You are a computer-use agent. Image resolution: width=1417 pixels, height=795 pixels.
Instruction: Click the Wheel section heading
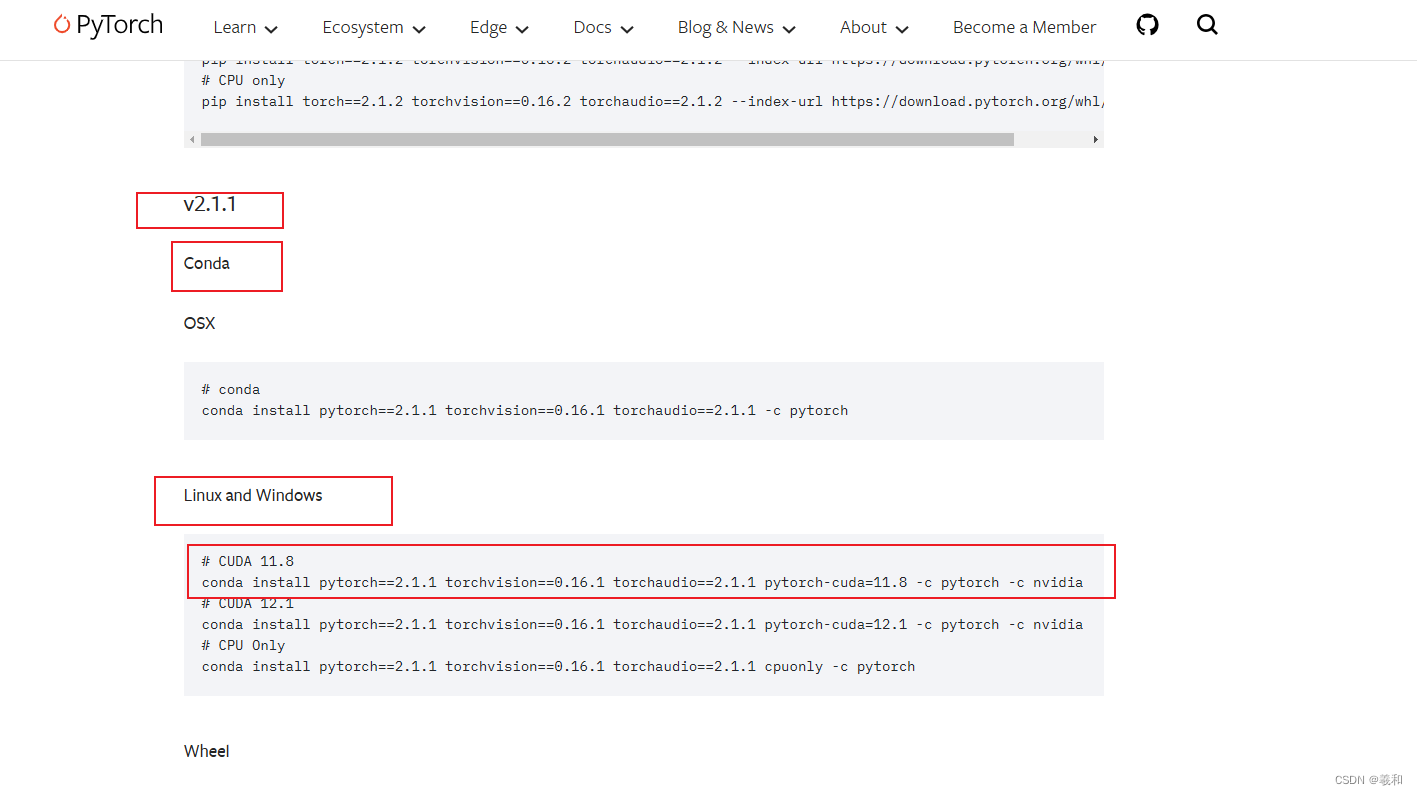(x=206, y=751)
